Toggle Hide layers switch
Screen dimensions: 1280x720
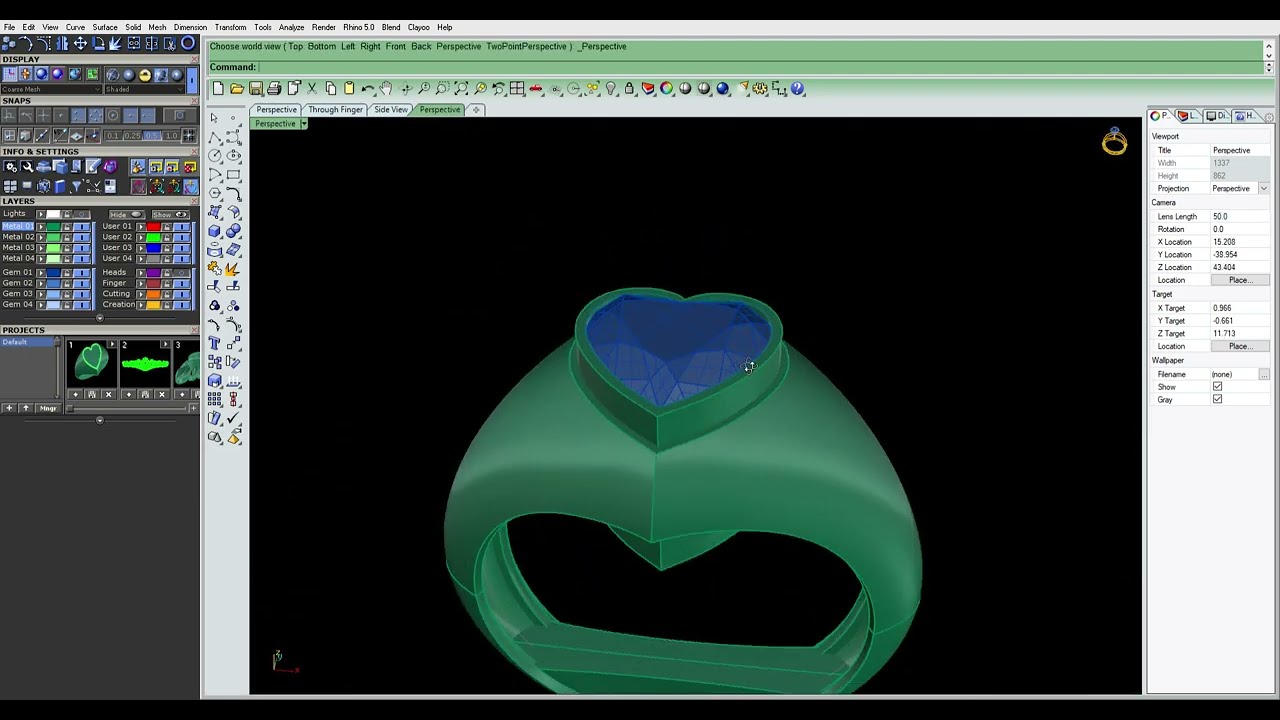[126, 214]
